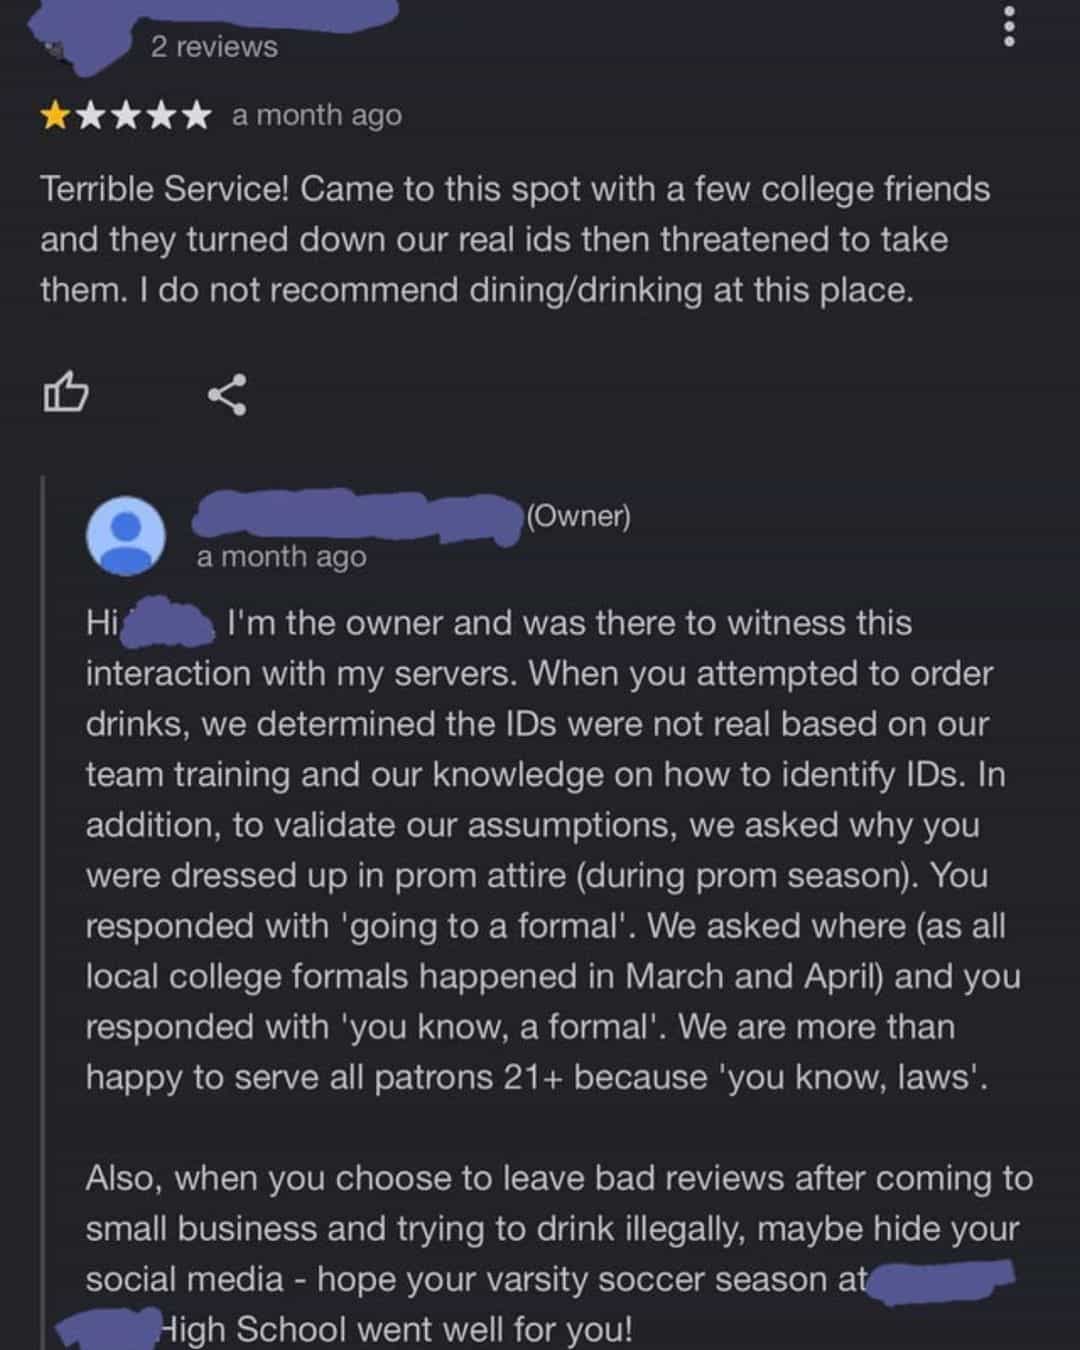The height and width of the screenshot is (1350, 1080).
Task: Click the redacted school name after "season at"
Action: (940, 1279)
